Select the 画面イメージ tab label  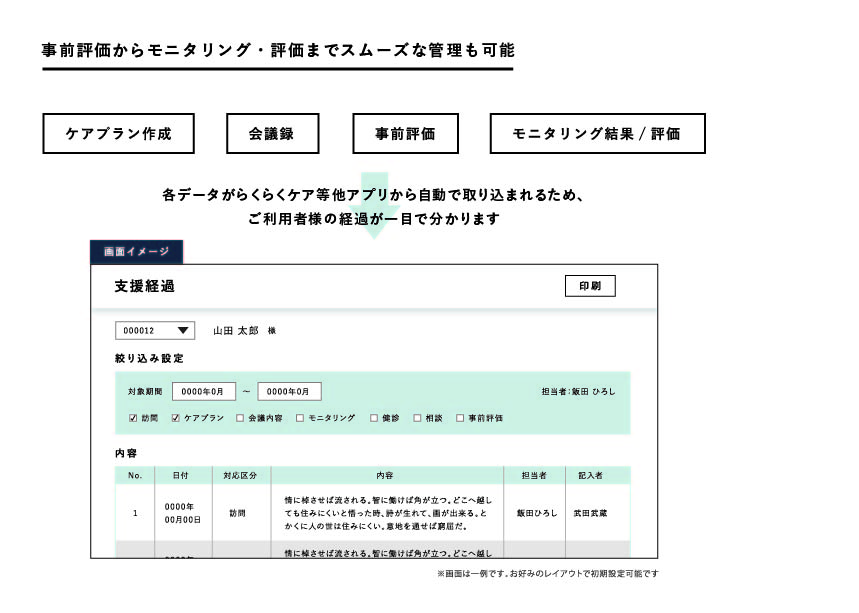point(136,250)
